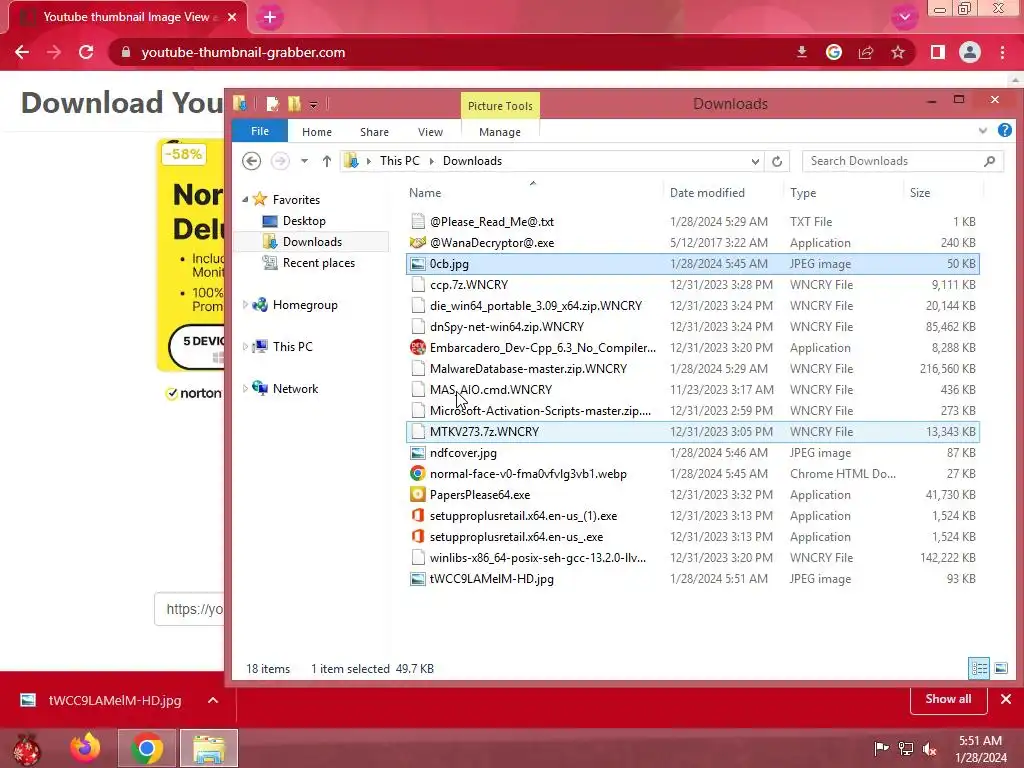
Task: Open Chrome share page icon
Action: pos(866,52)
